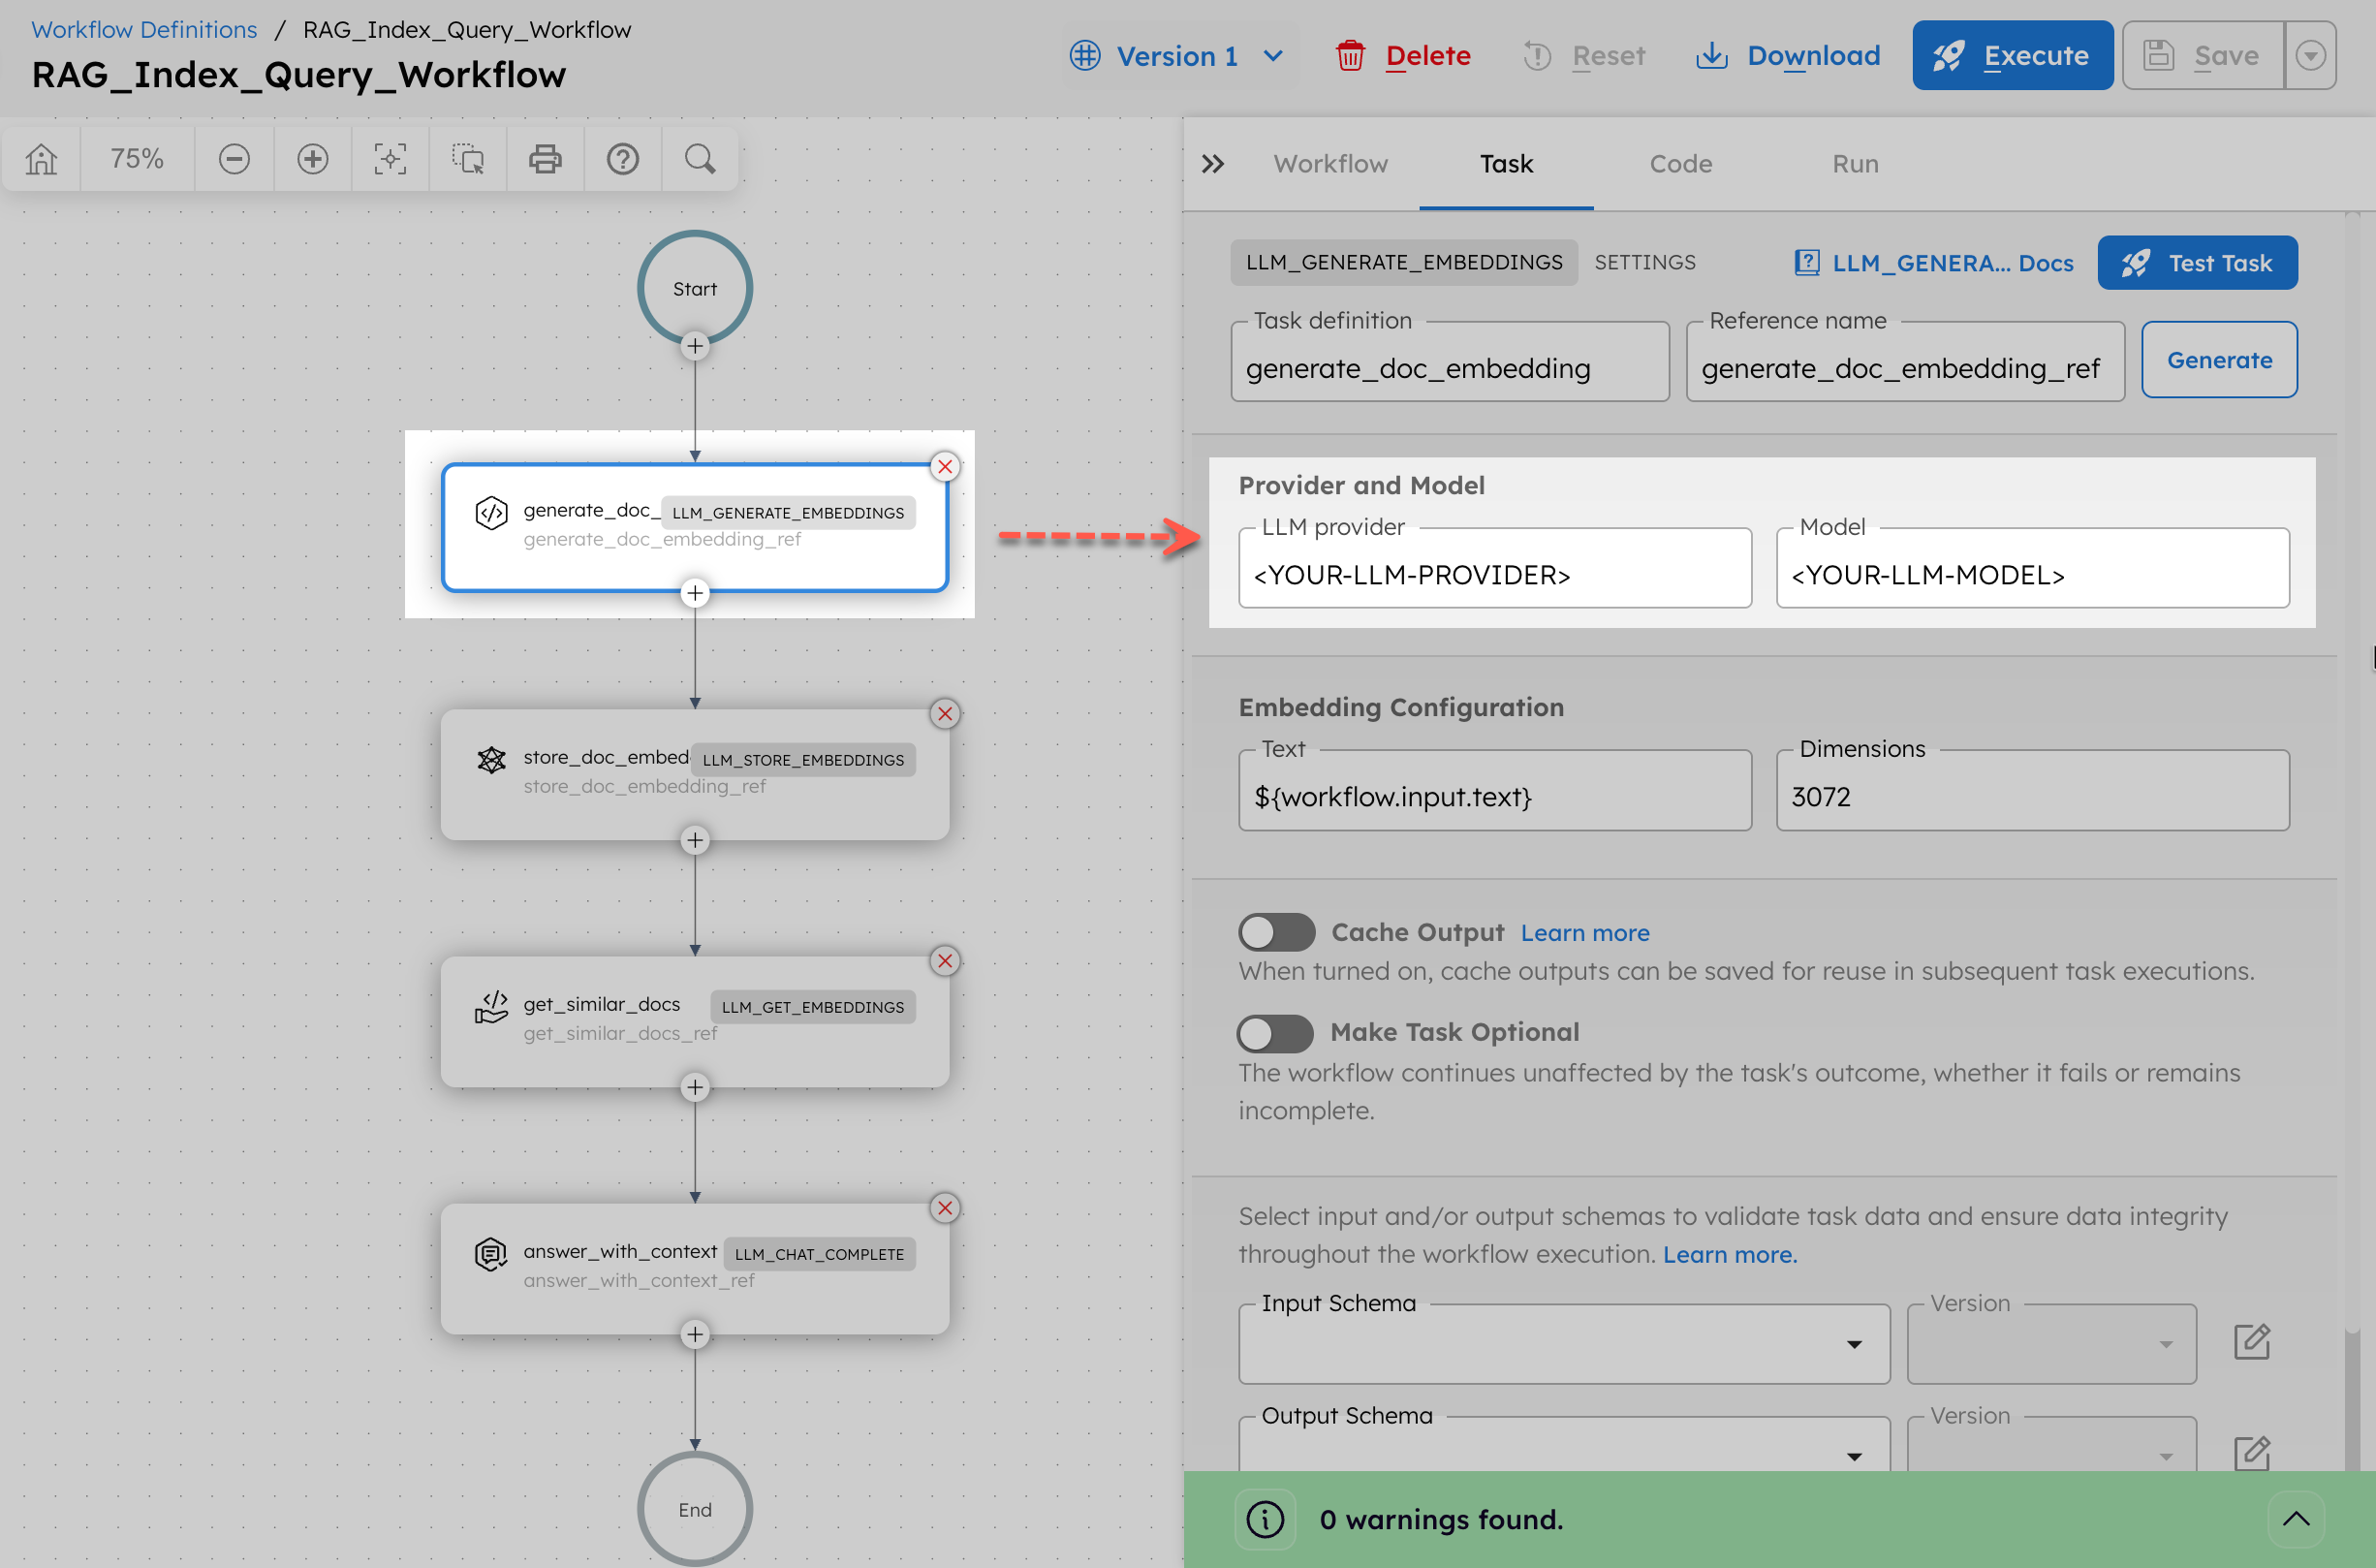2376x1568 pixels.
Task: Enable the Cache Output toggle
Action: coord(1276,931)
